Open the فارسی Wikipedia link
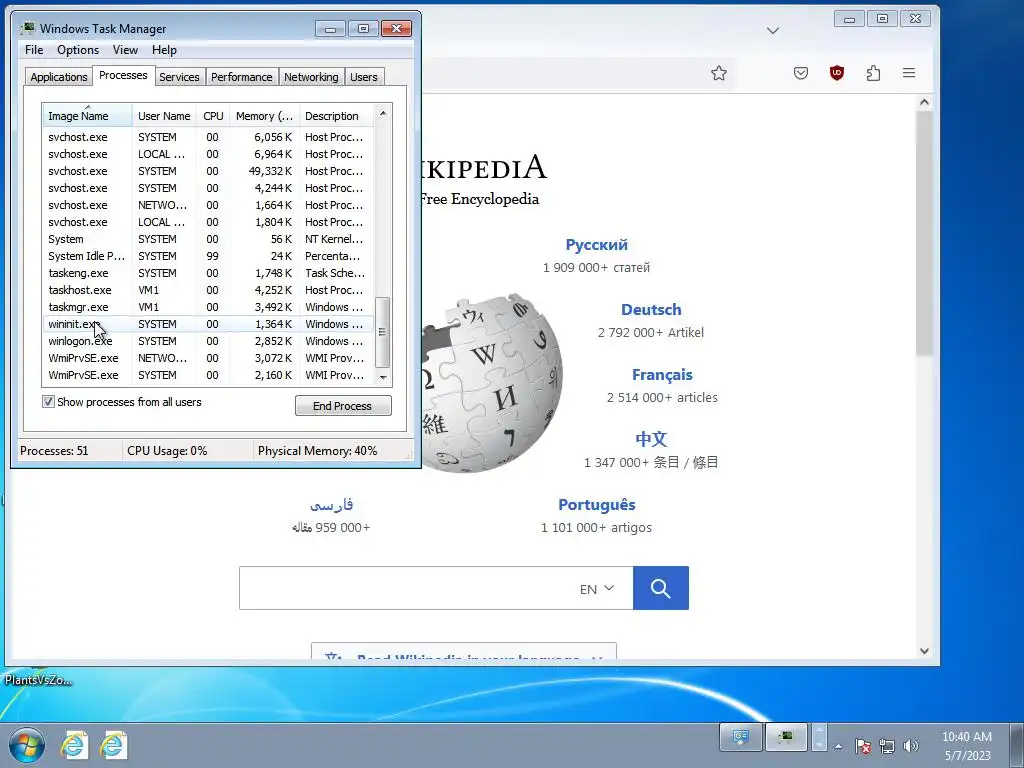This screenshot has width=1024, height=768. 331,505
